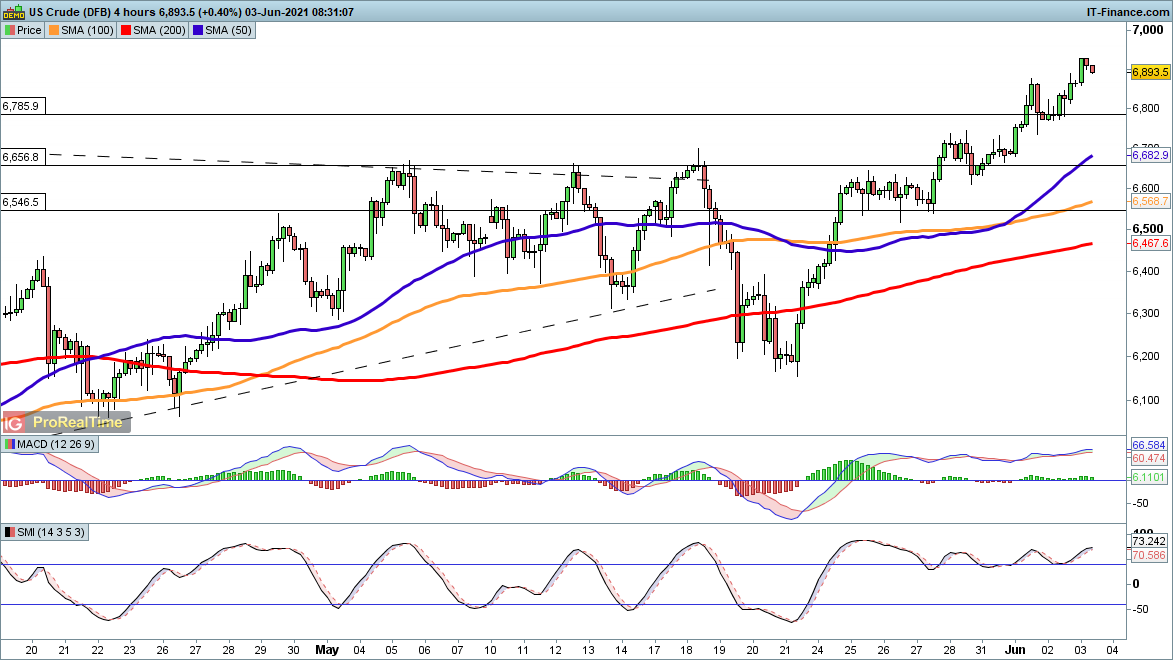The image size is (1173, 660).
Task: Click the May label on date axis
Action: point(327,649)
